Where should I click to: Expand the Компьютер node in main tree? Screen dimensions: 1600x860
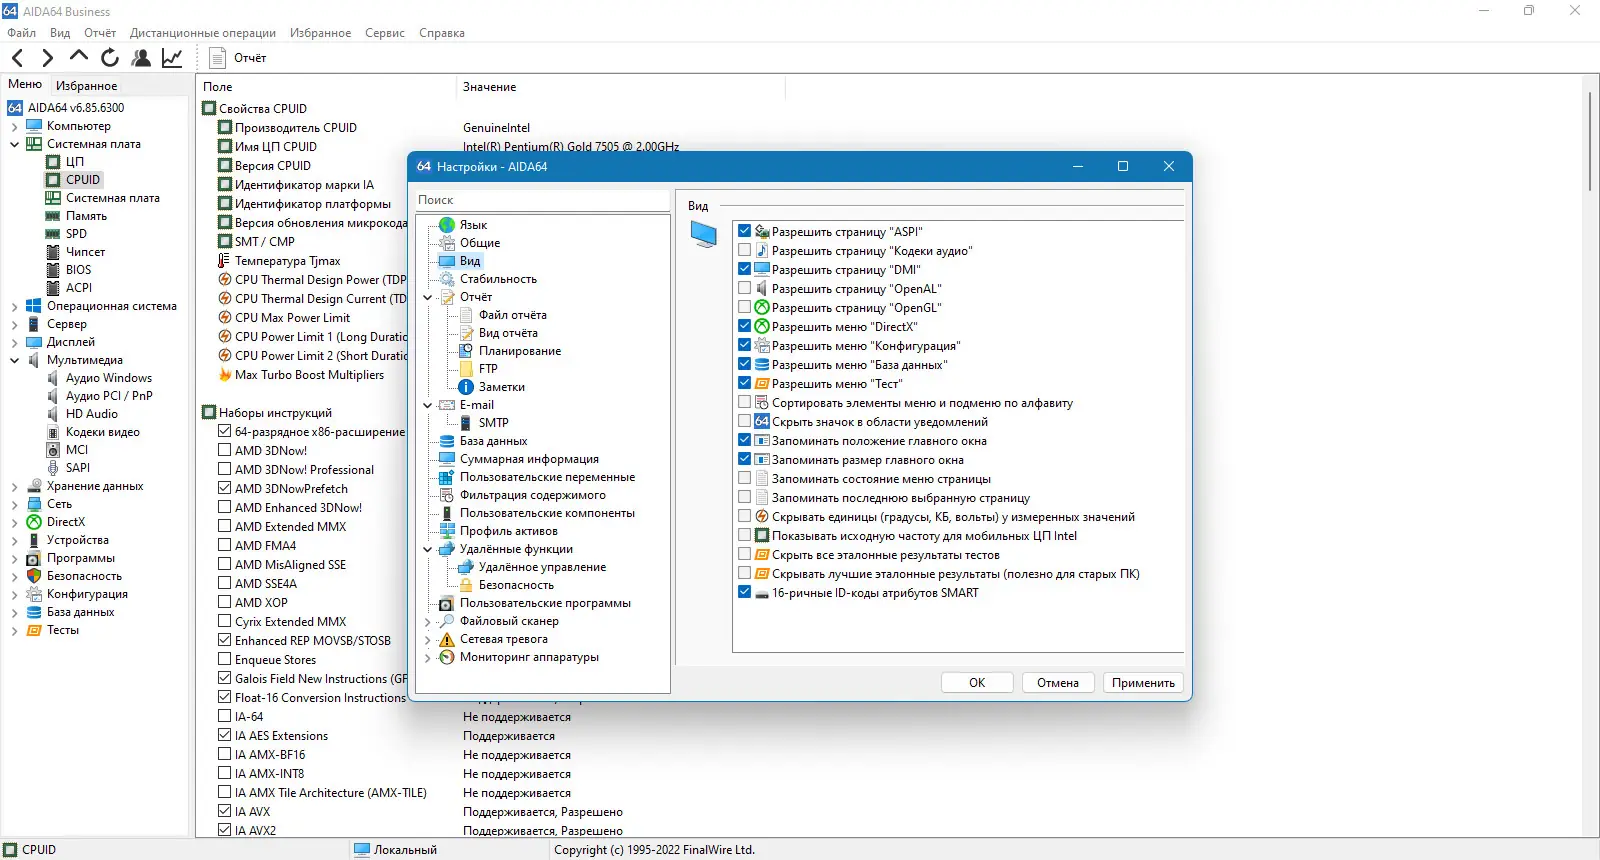point(14,126)
